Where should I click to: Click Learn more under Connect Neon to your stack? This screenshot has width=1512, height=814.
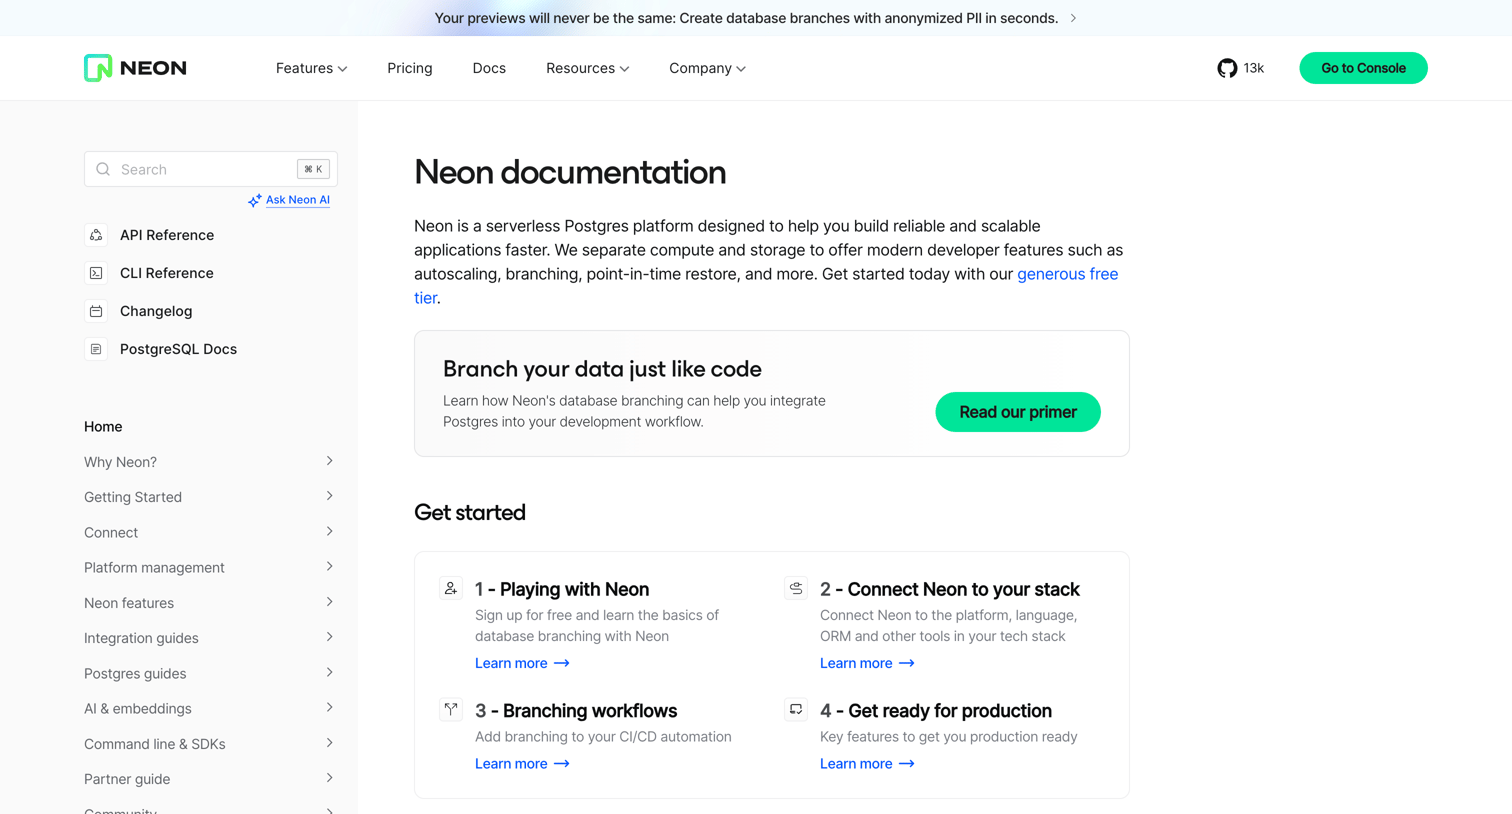867,663
